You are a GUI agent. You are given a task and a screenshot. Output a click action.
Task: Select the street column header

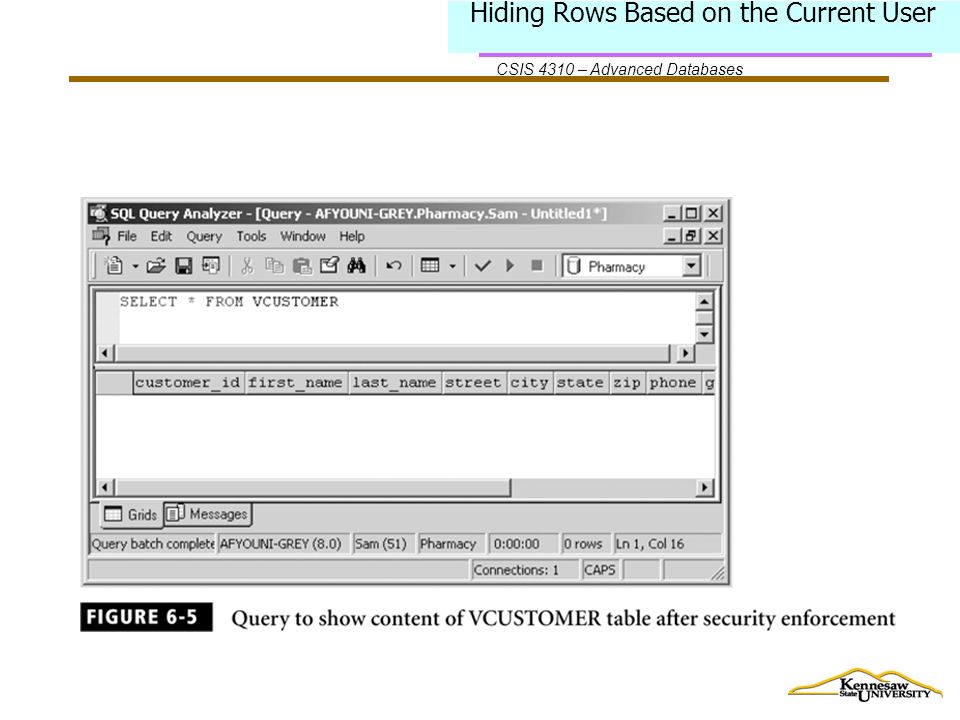coord(473,383)
